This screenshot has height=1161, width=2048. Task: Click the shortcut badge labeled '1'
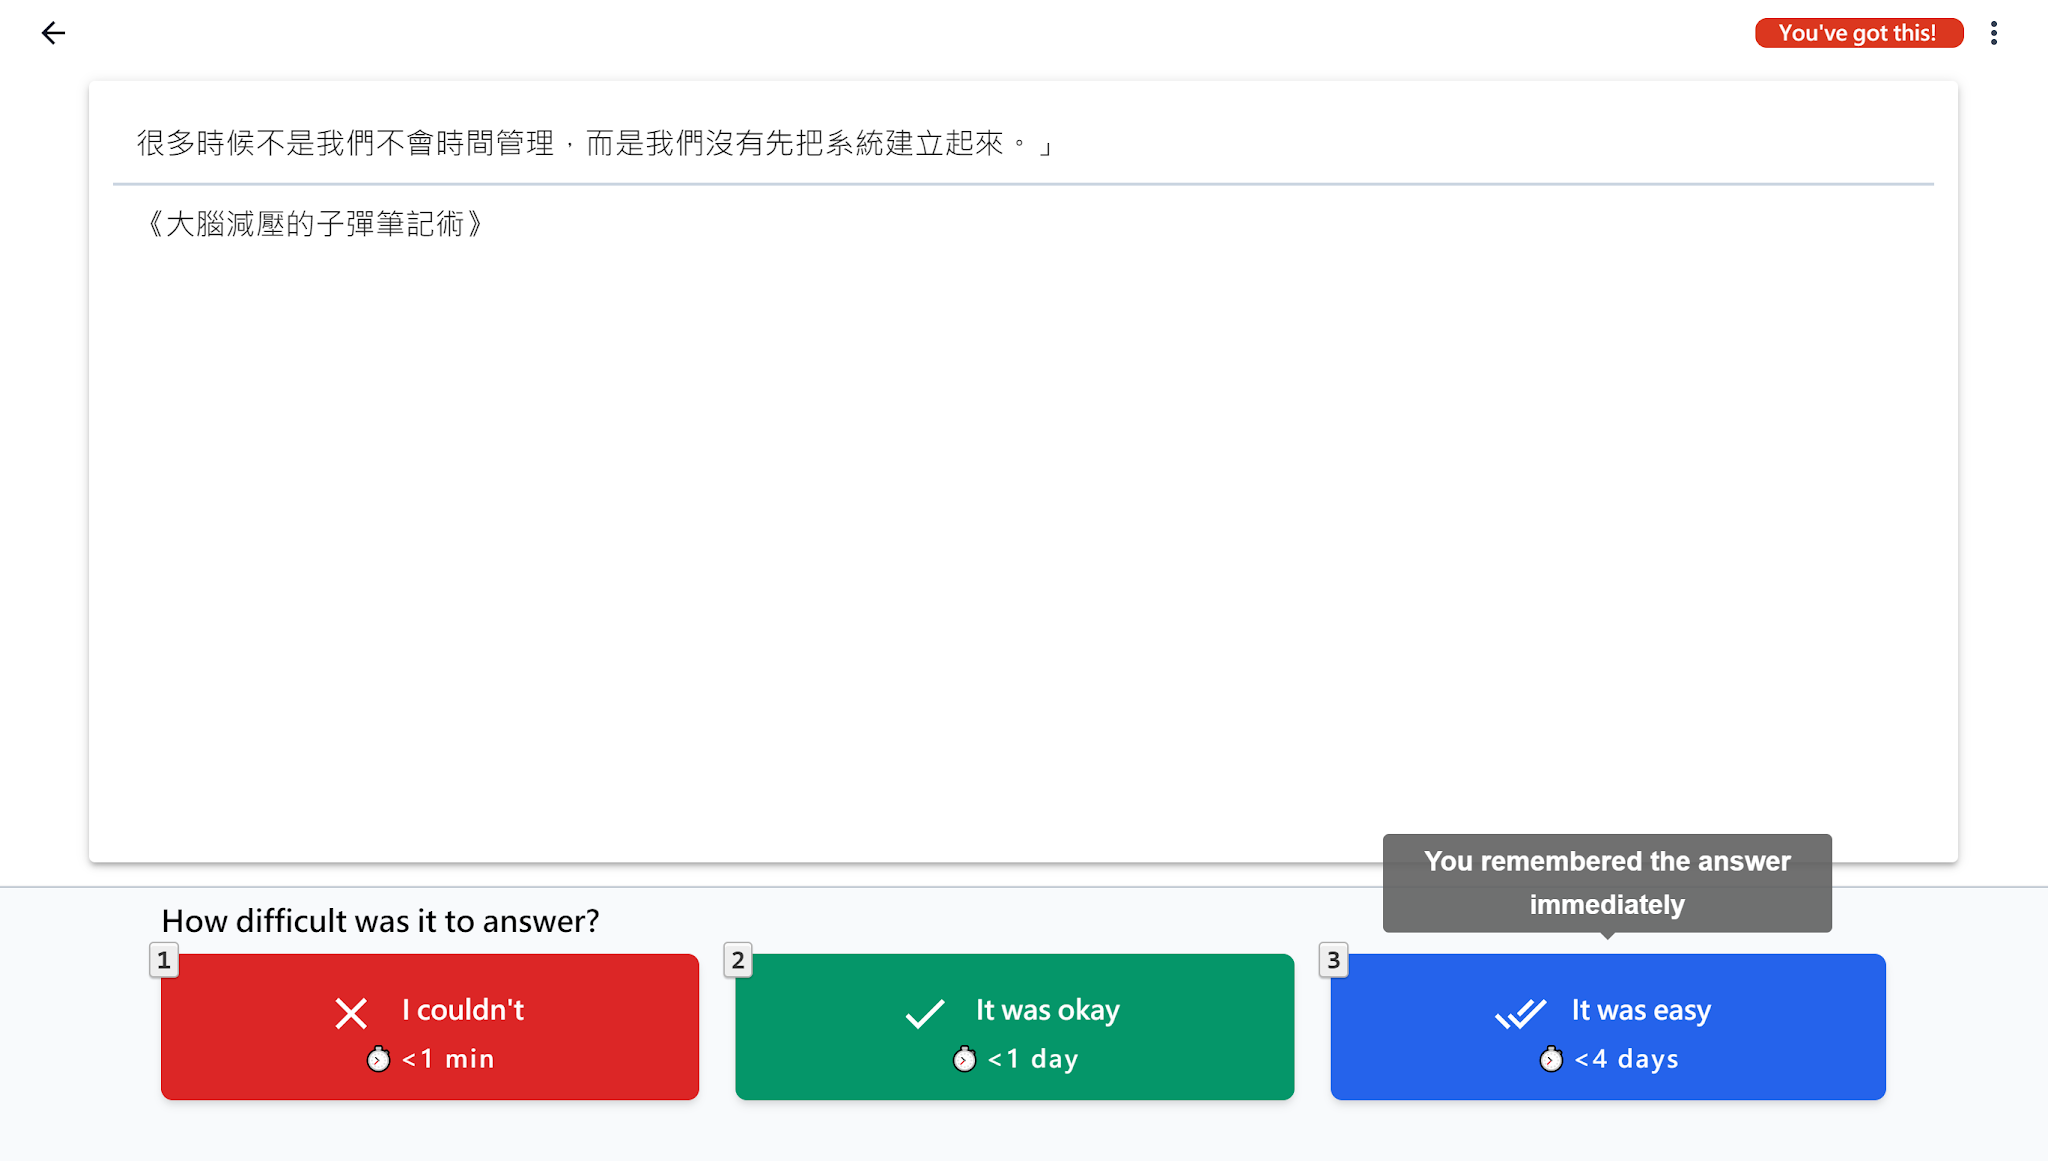click(x=162, y=960)
